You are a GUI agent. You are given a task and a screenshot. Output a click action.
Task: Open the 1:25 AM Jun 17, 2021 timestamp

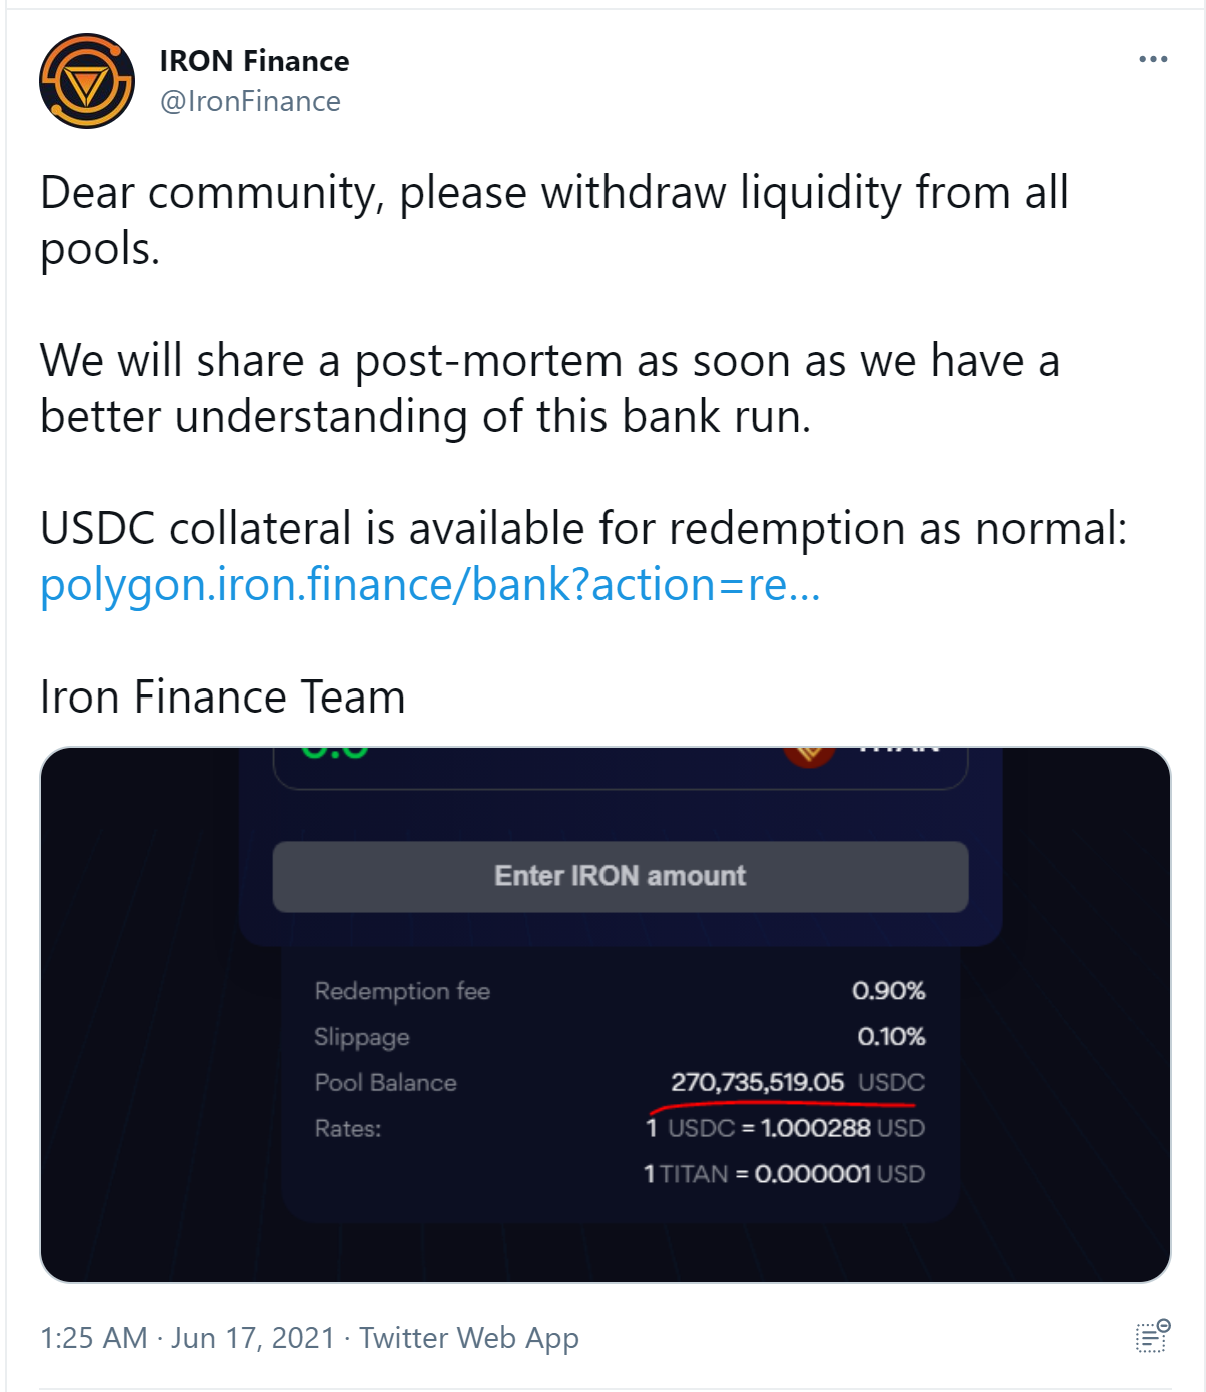[187, 1337]
